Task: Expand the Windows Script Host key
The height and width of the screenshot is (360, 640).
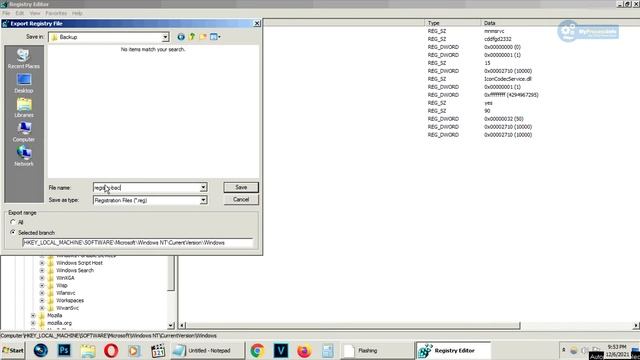Action: pyautogui.click(x=42, y=263)
